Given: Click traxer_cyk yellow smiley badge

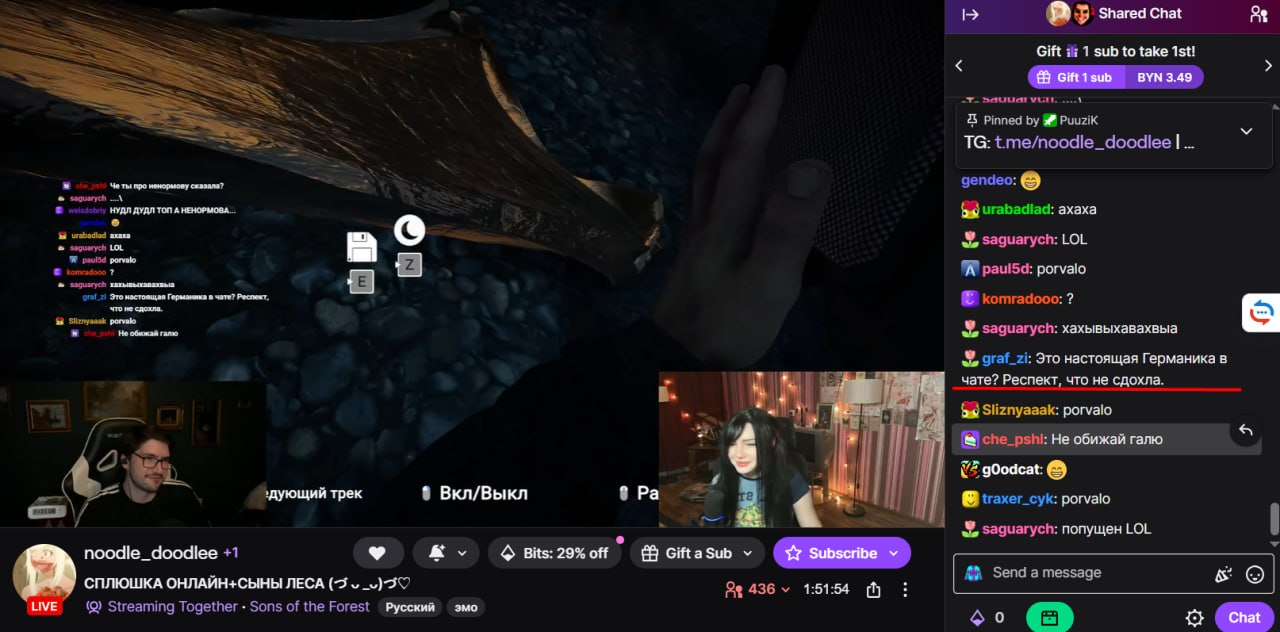Looking at the screenshot, I should pos(969,499).
